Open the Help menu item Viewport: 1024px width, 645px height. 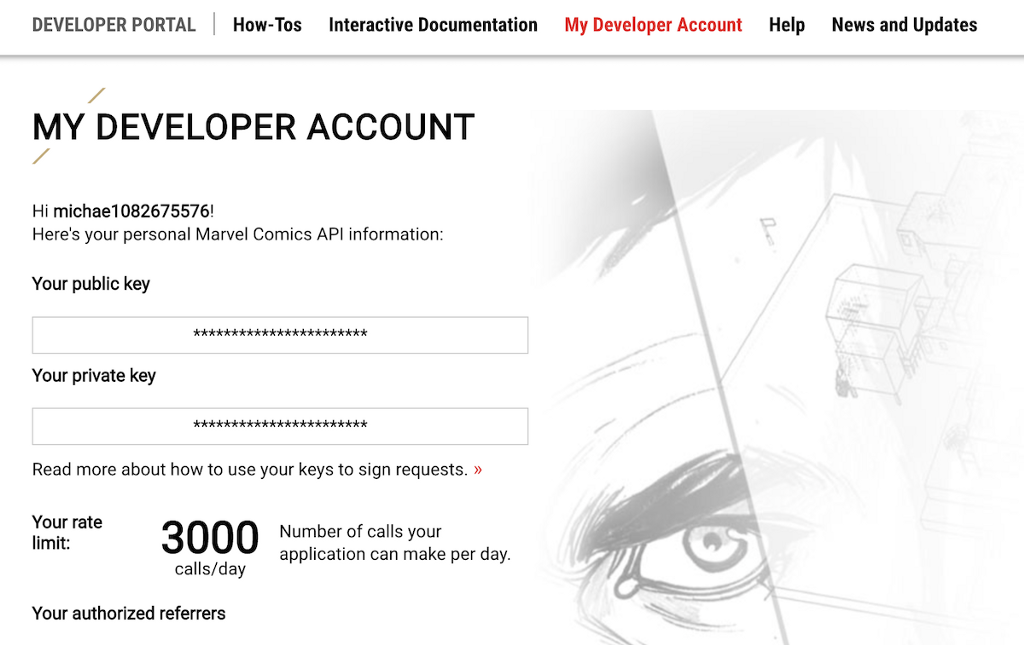[786, 25]
